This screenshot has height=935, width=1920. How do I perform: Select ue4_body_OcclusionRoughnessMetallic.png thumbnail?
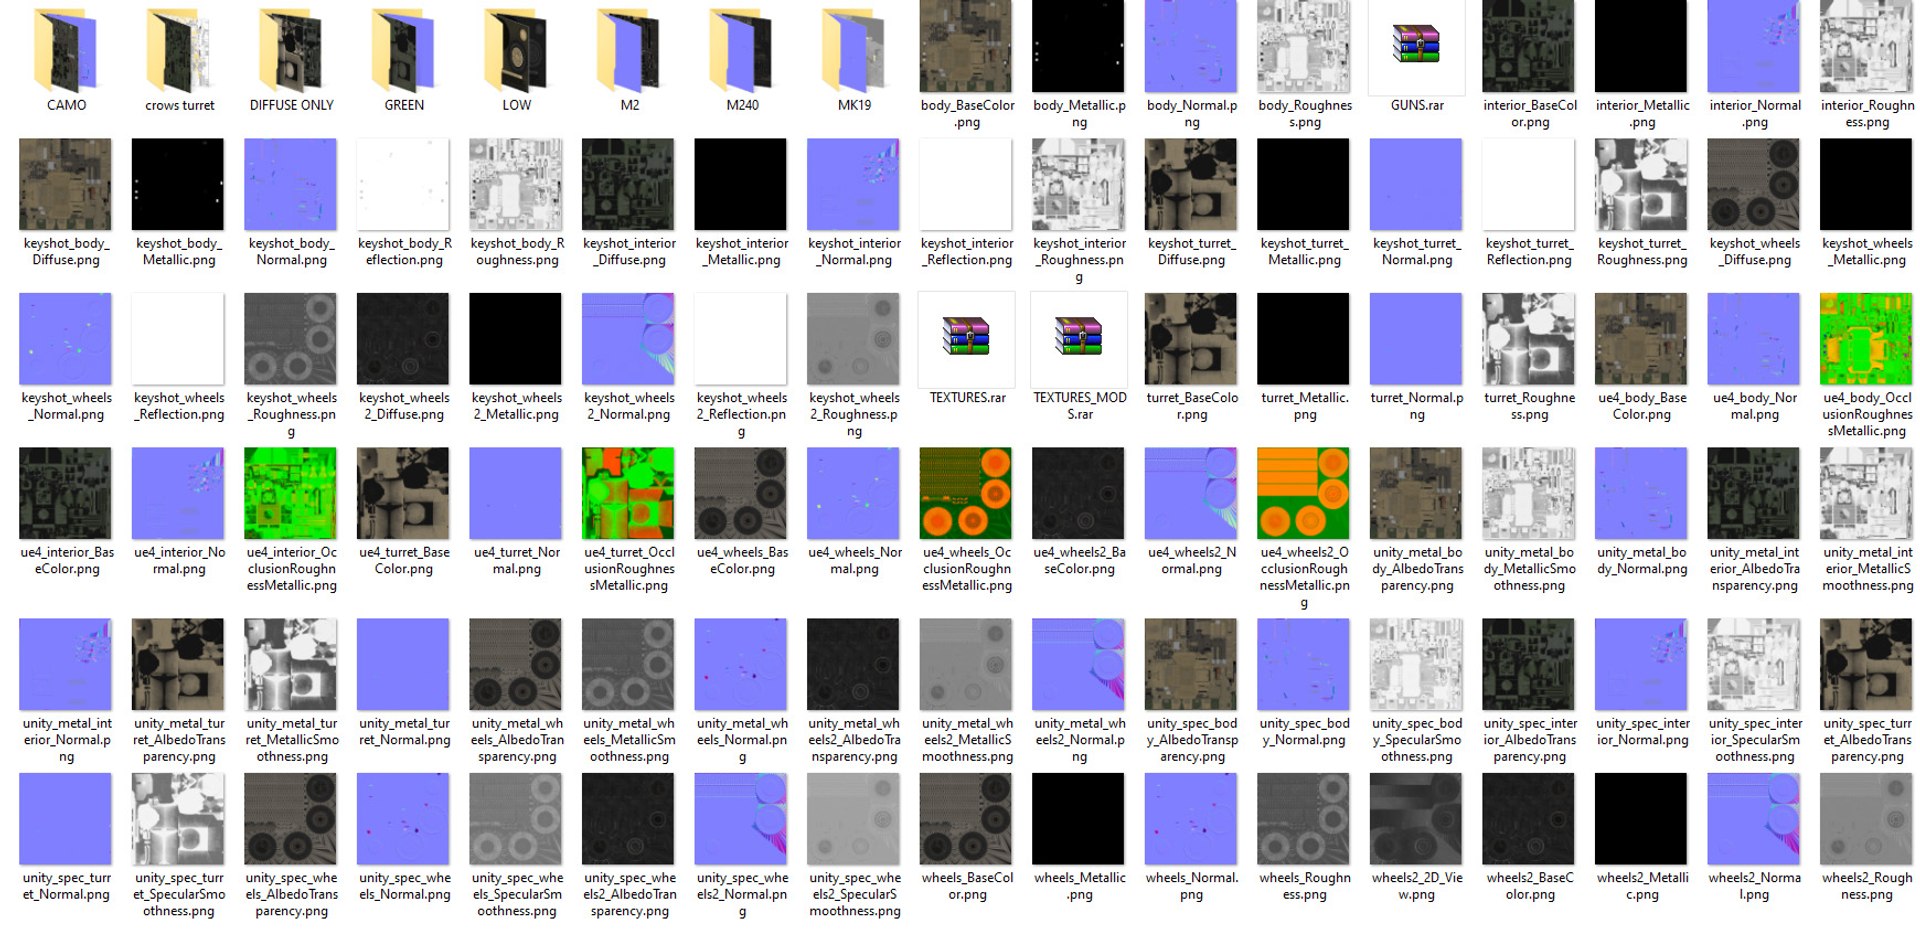coord(1866,339)
